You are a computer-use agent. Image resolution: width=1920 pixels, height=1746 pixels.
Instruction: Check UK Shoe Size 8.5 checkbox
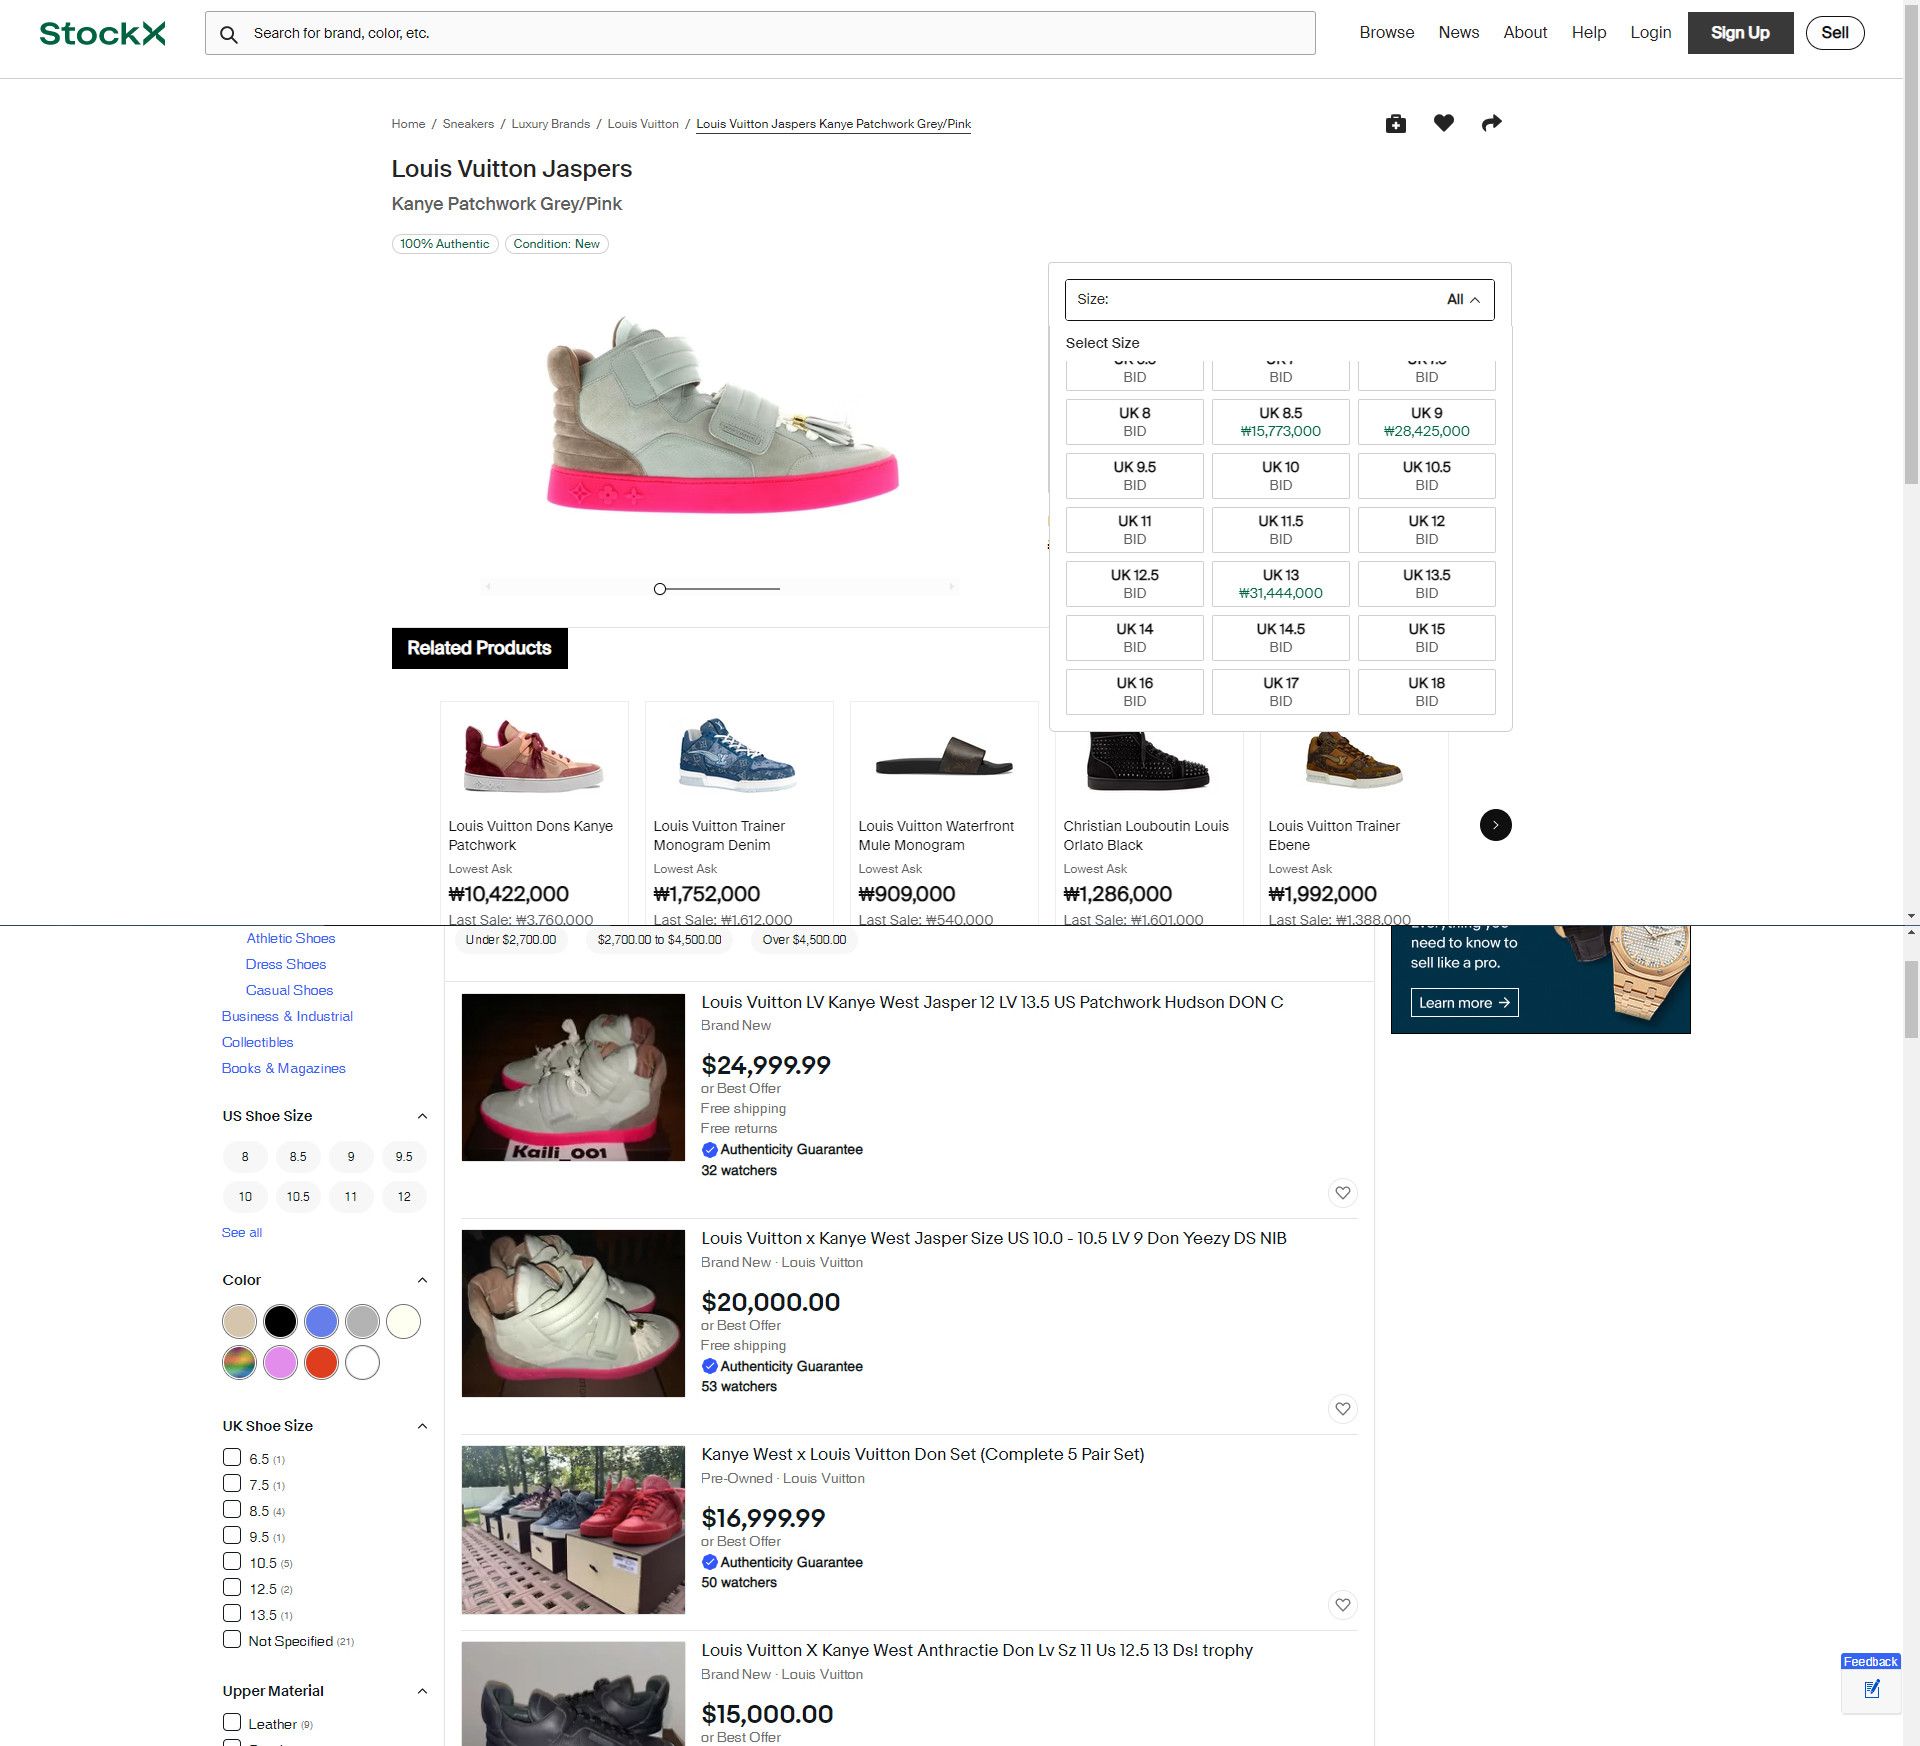232,1510
